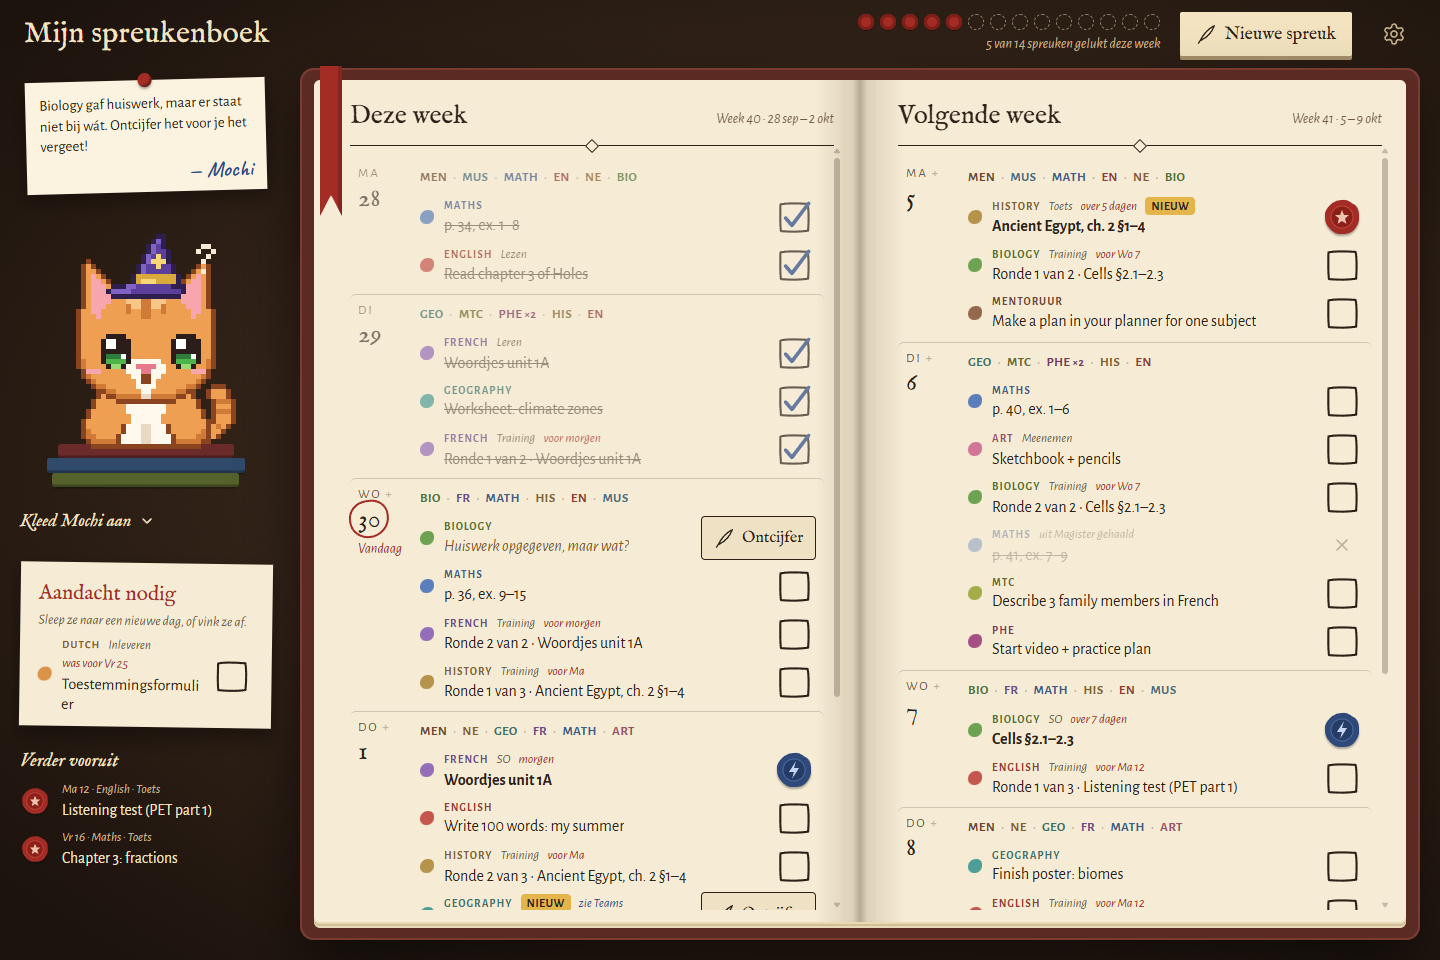Expand the Kleed Mochi aan dropdown
Viewport: 1440px width, 960px height.
click(87, 521)
